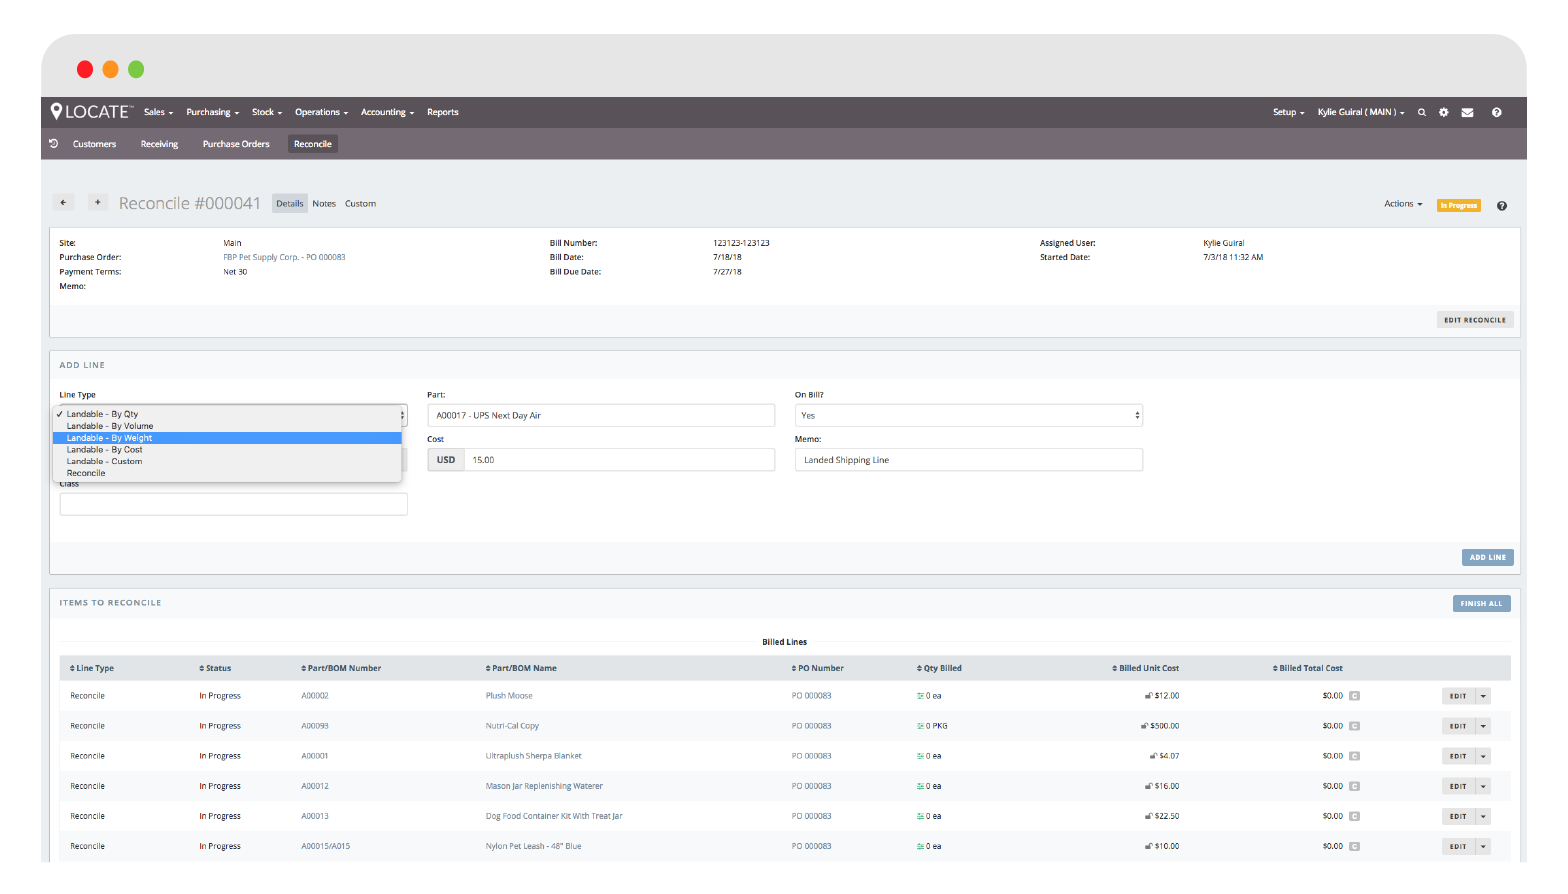Click the Cost field showing 15.00

[619, 460]
